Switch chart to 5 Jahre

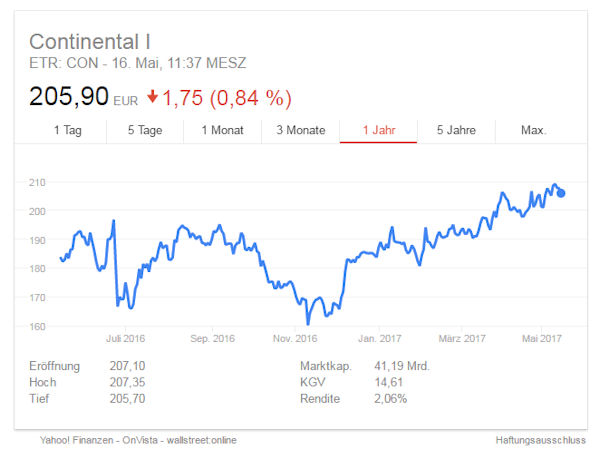pyautogui.click(x=456, y=130)
